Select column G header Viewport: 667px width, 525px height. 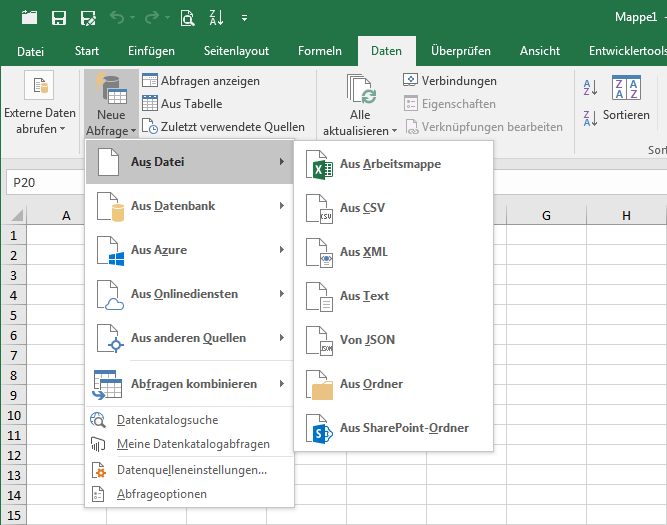pyautogui.click(x=546, y=215)
